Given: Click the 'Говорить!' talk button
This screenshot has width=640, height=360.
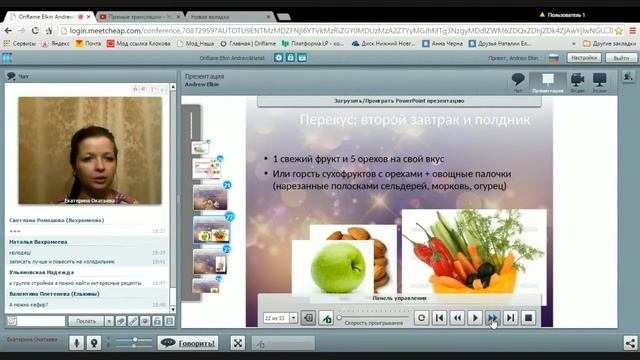Looking at the screenshot, I should [x=188, y=343].
